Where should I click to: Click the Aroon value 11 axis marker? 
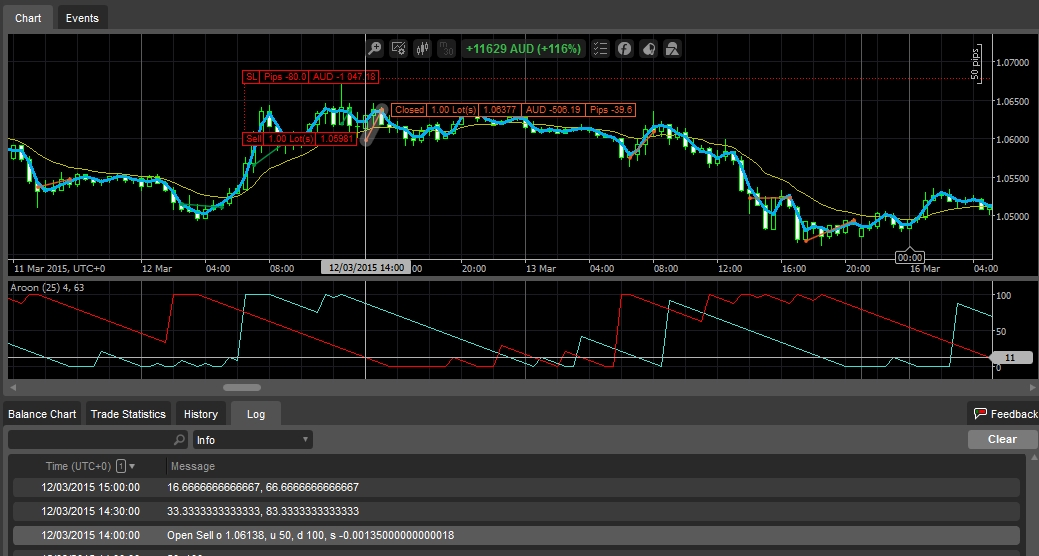1011,357
